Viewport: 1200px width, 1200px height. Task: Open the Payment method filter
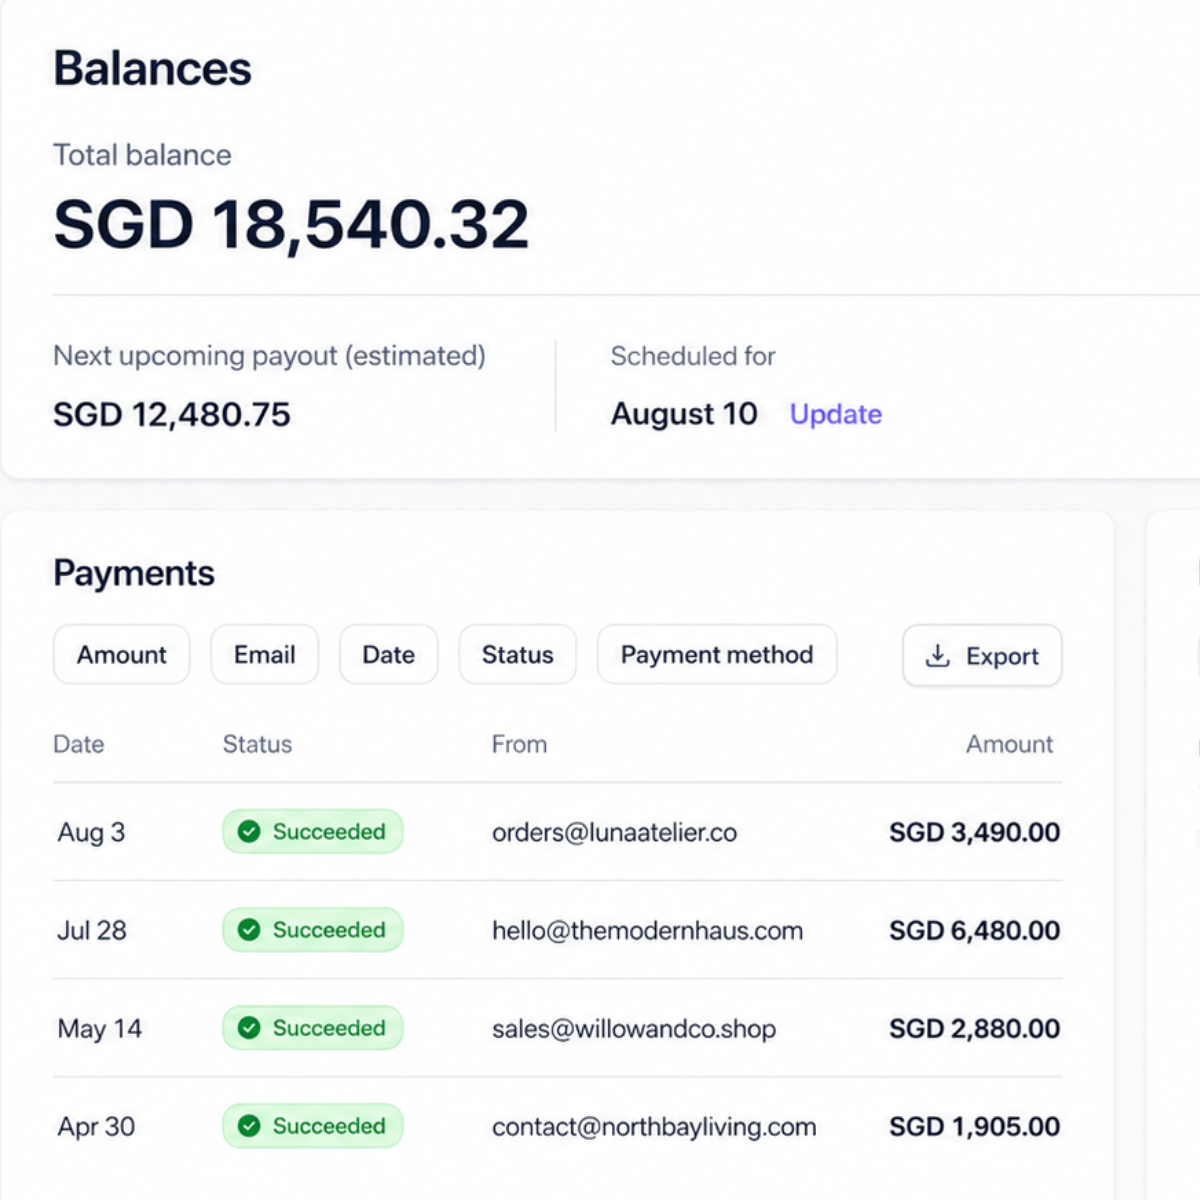(717, 654)
